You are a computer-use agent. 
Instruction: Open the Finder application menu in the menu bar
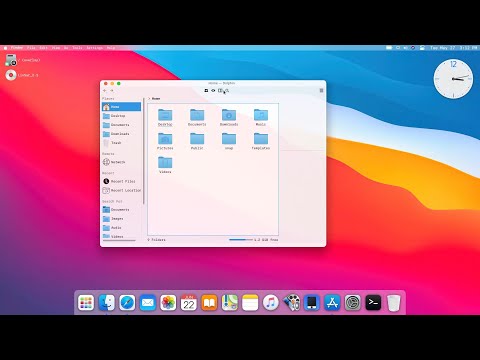click(x=17, y=48)
